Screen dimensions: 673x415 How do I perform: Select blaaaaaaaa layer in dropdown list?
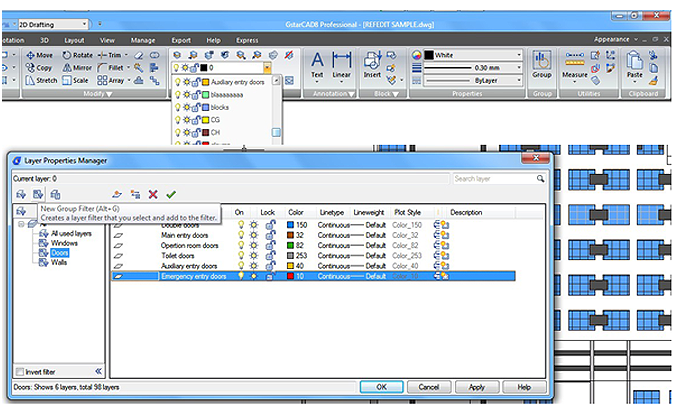[227, 94]
